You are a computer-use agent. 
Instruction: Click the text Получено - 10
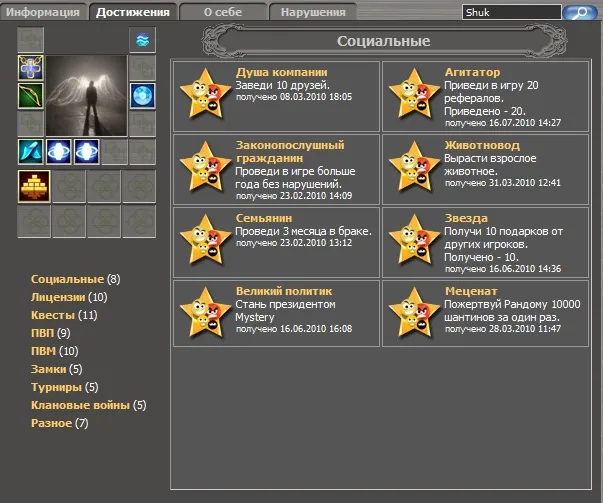[x=481, y=257]
